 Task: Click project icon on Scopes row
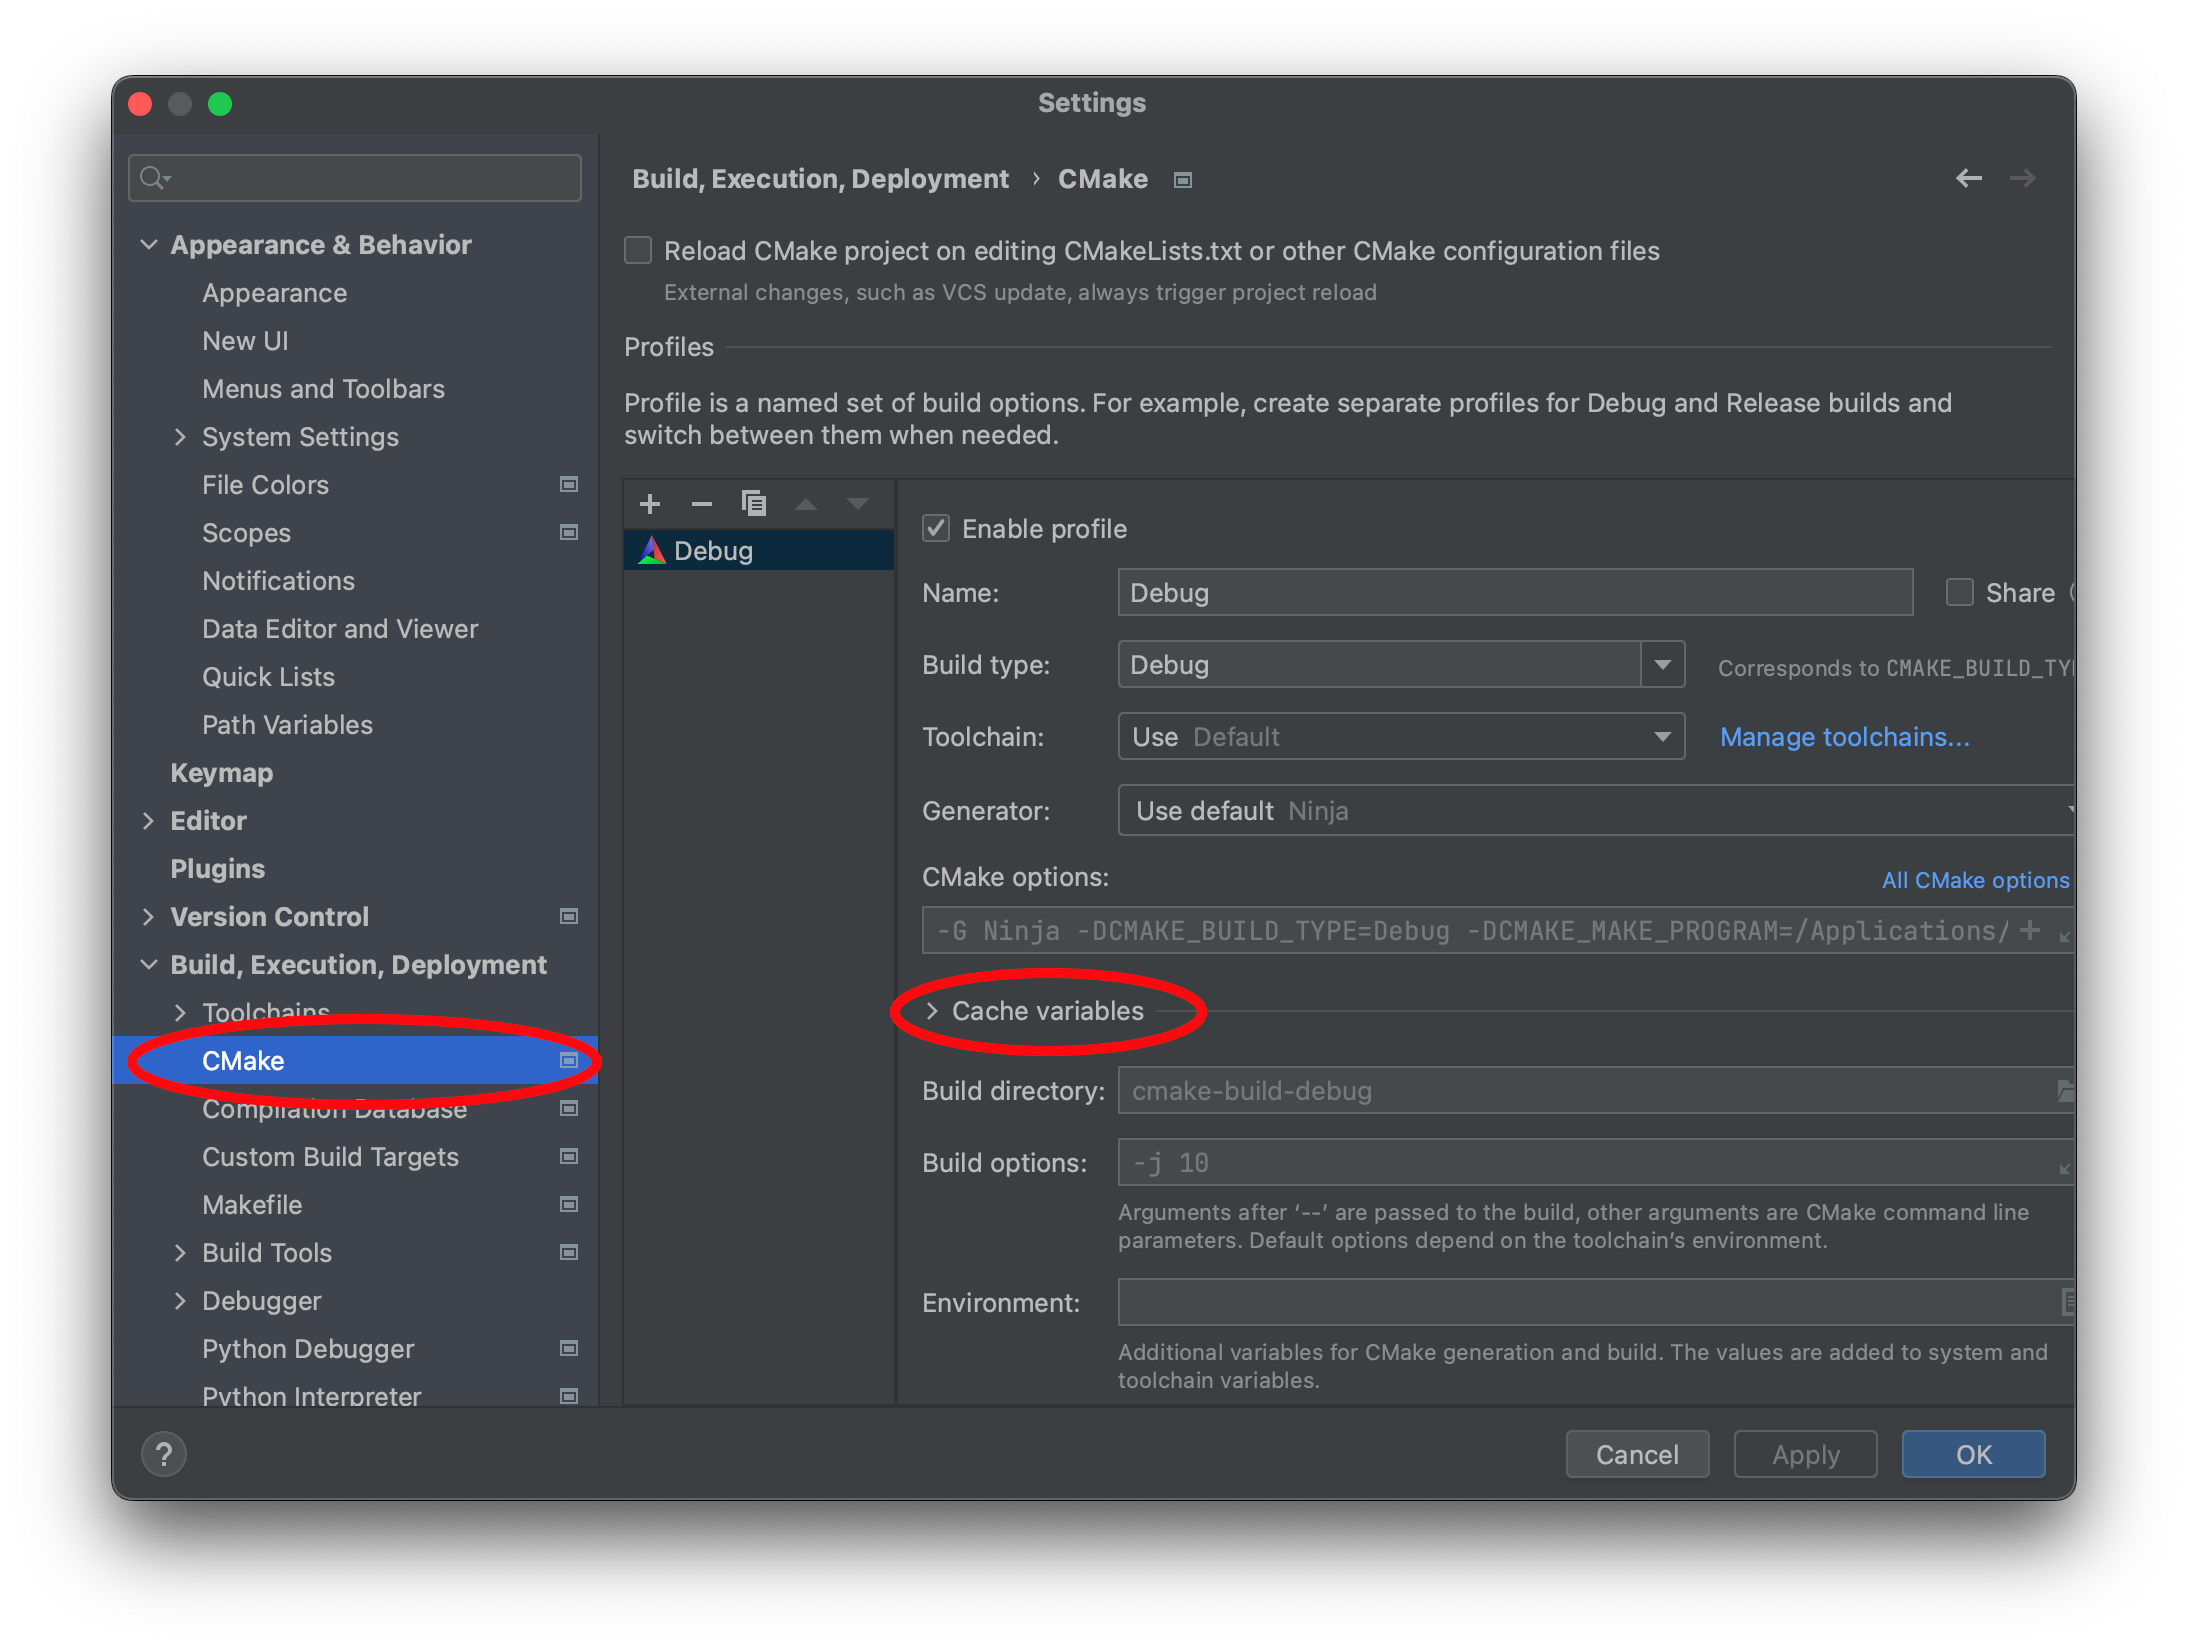click(569, 533)
